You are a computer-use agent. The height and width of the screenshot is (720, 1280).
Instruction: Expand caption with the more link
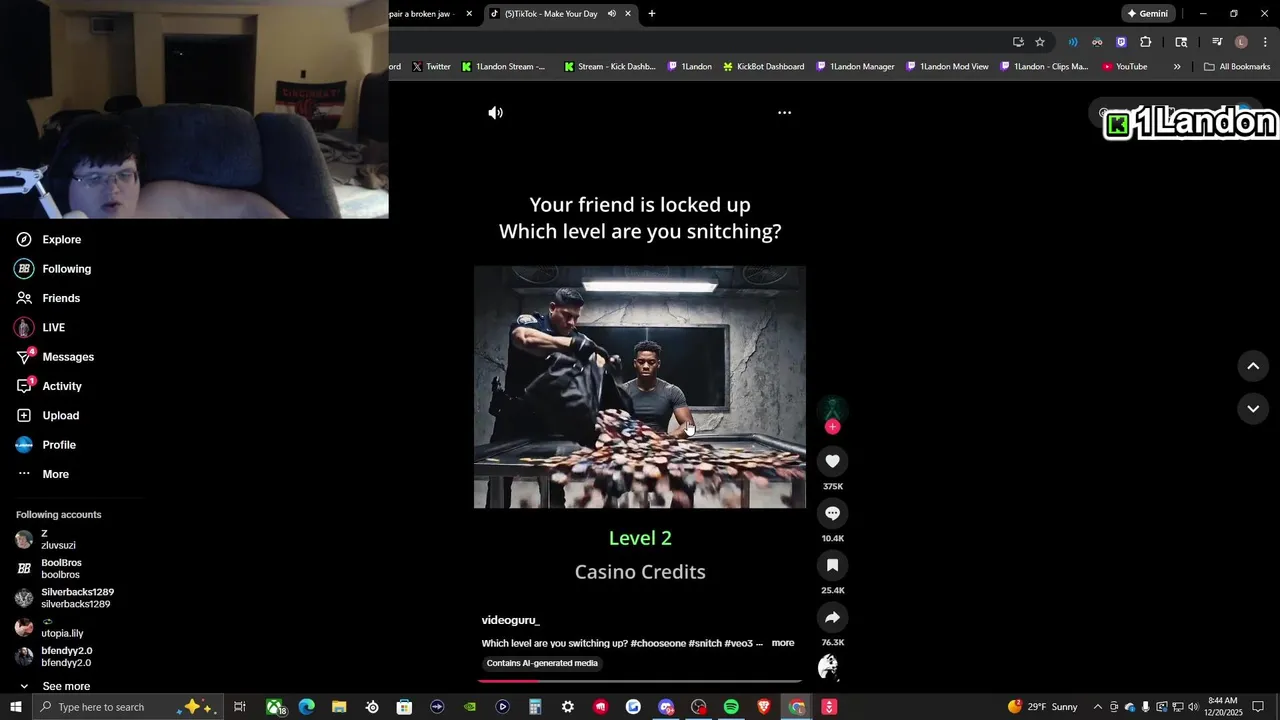783,643
